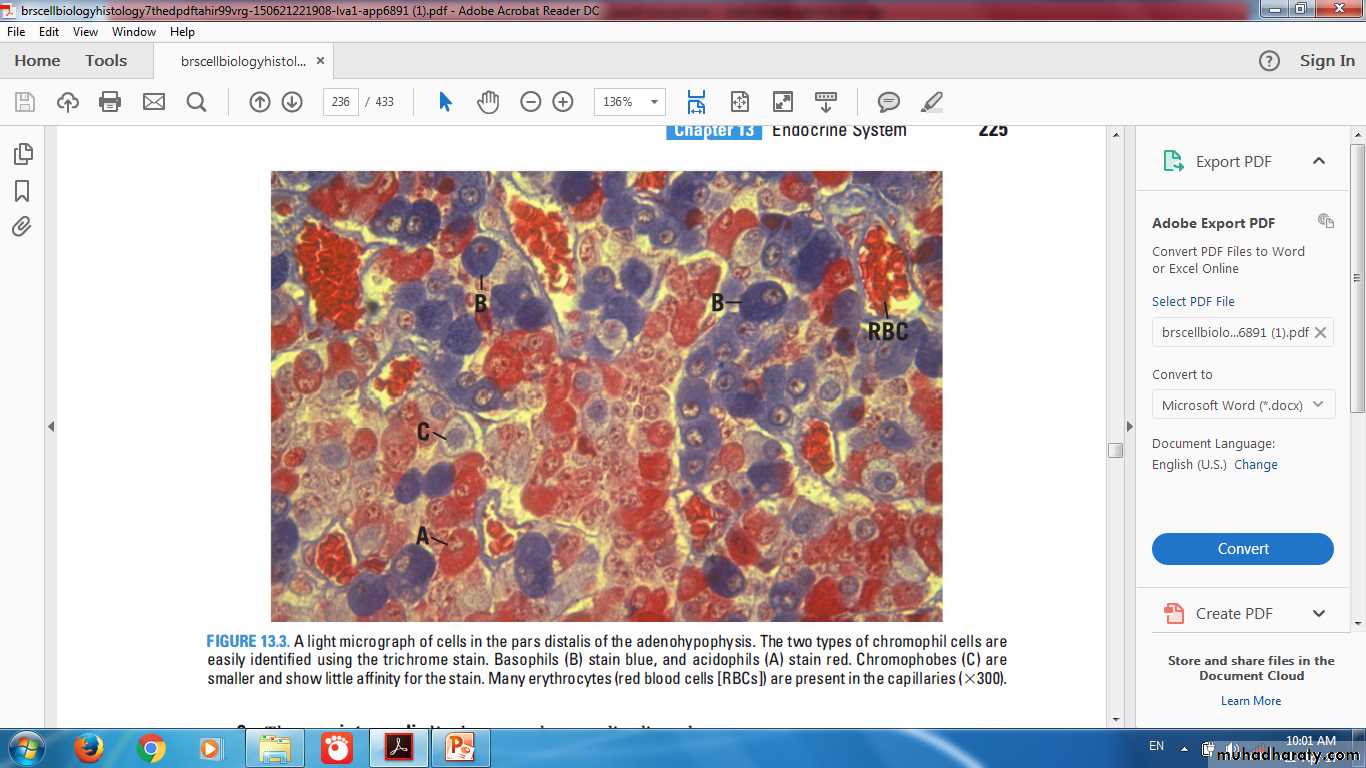Open the Add comment sticky note tool

tap(888, 102)
